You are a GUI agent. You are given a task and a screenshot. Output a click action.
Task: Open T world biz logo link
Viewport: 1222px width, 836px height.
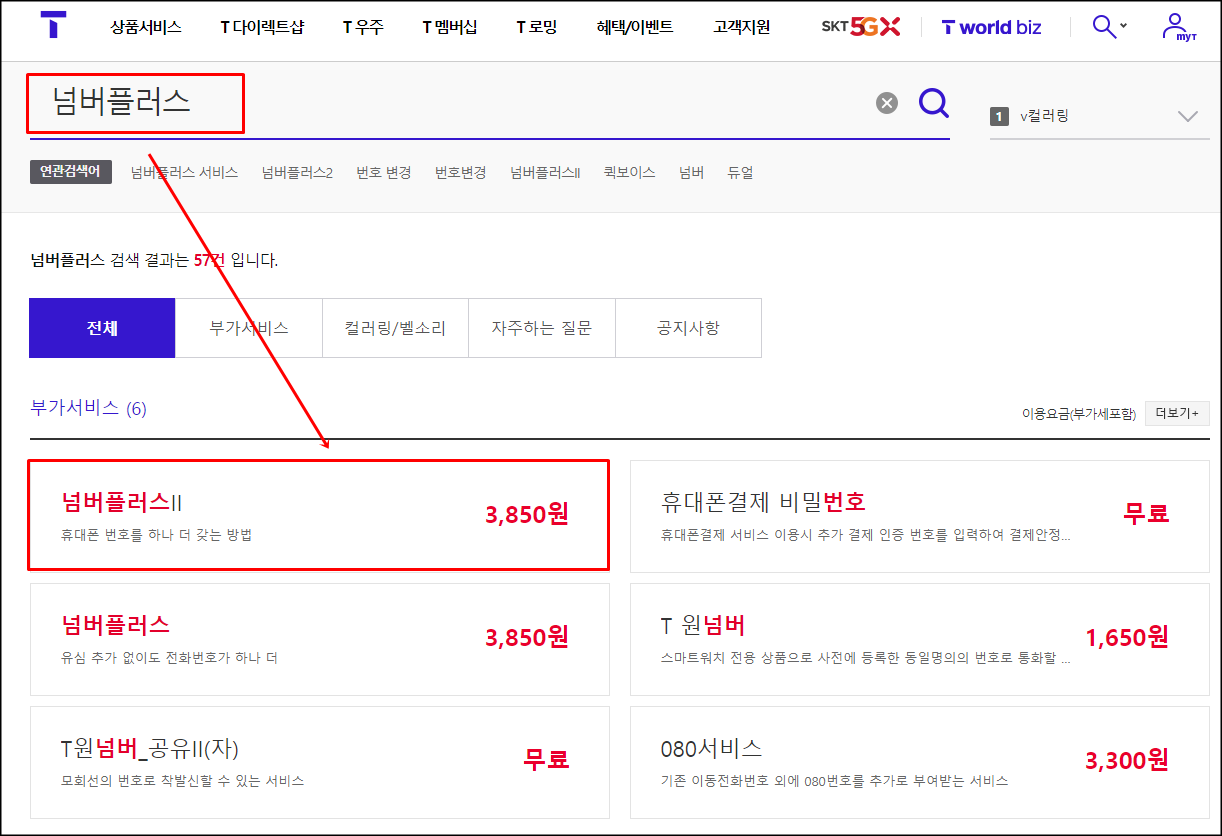(x=991, y=27)
